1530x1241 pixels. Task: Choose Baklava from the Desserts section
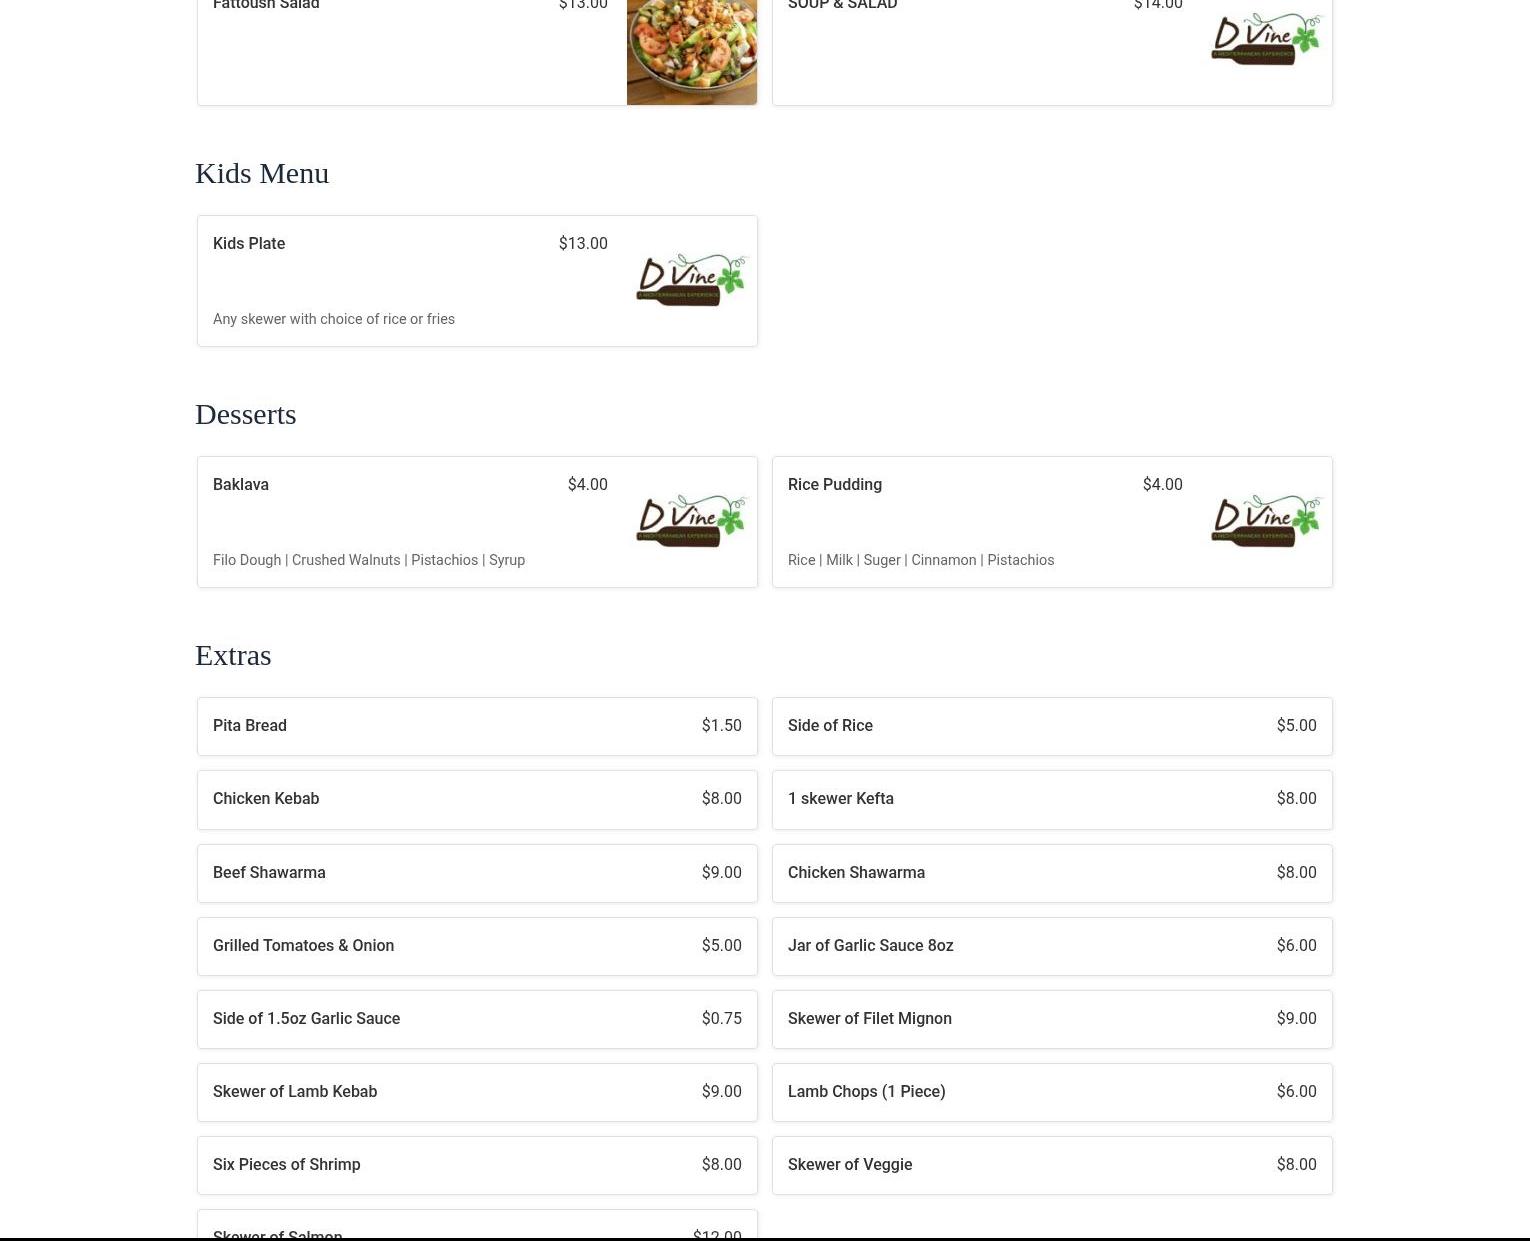(477, 522)
